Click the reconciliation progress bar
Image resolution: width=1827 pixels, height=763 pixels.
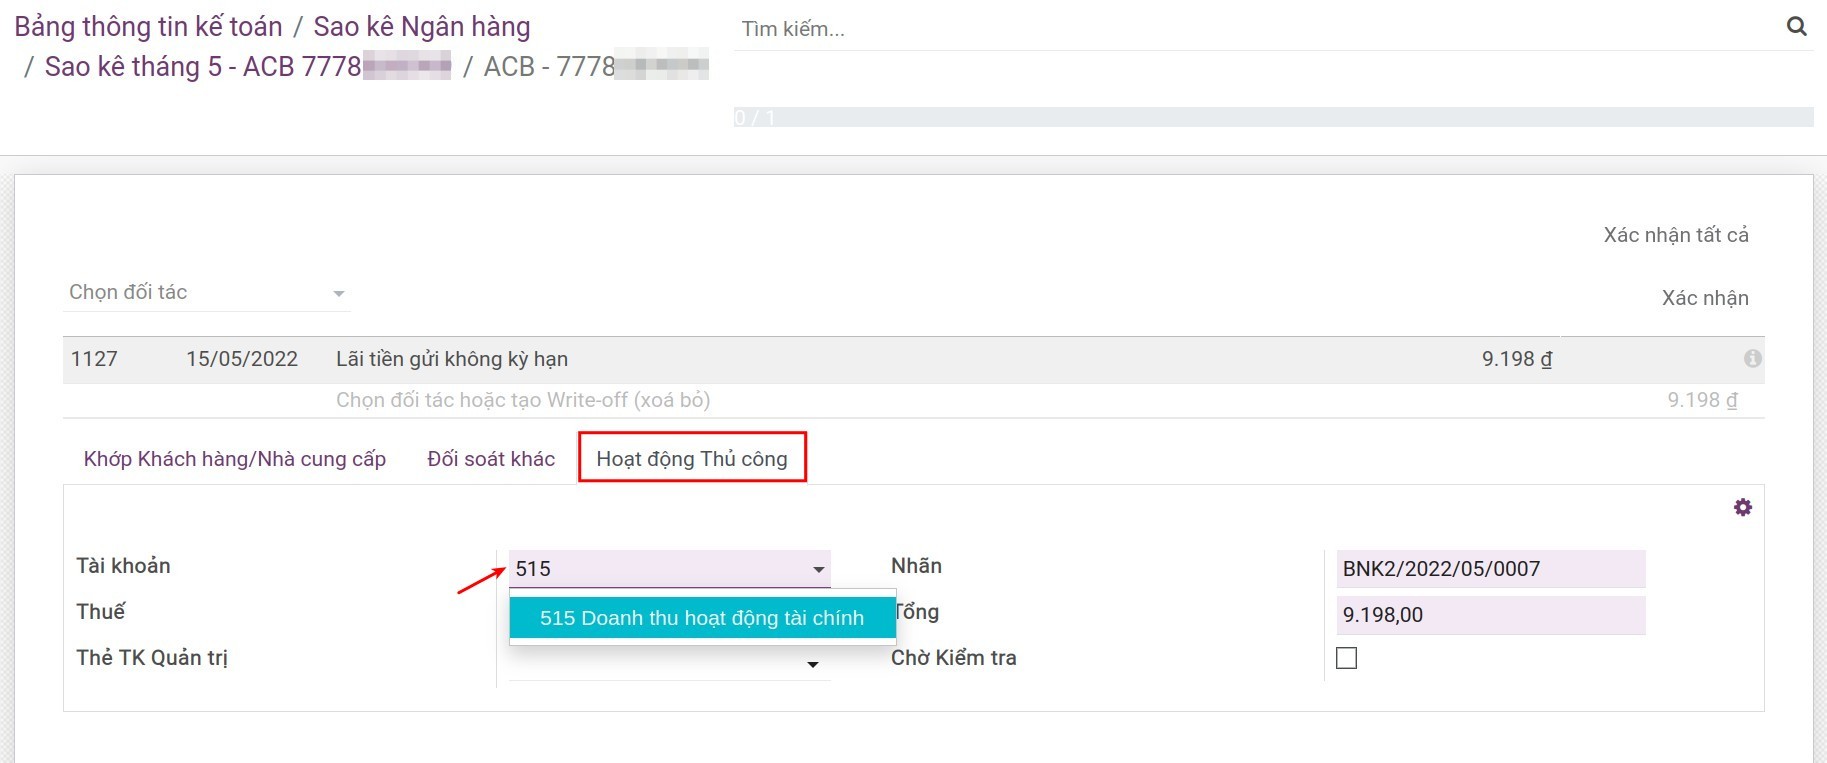pyautogui.click(x=1272, y=117)
